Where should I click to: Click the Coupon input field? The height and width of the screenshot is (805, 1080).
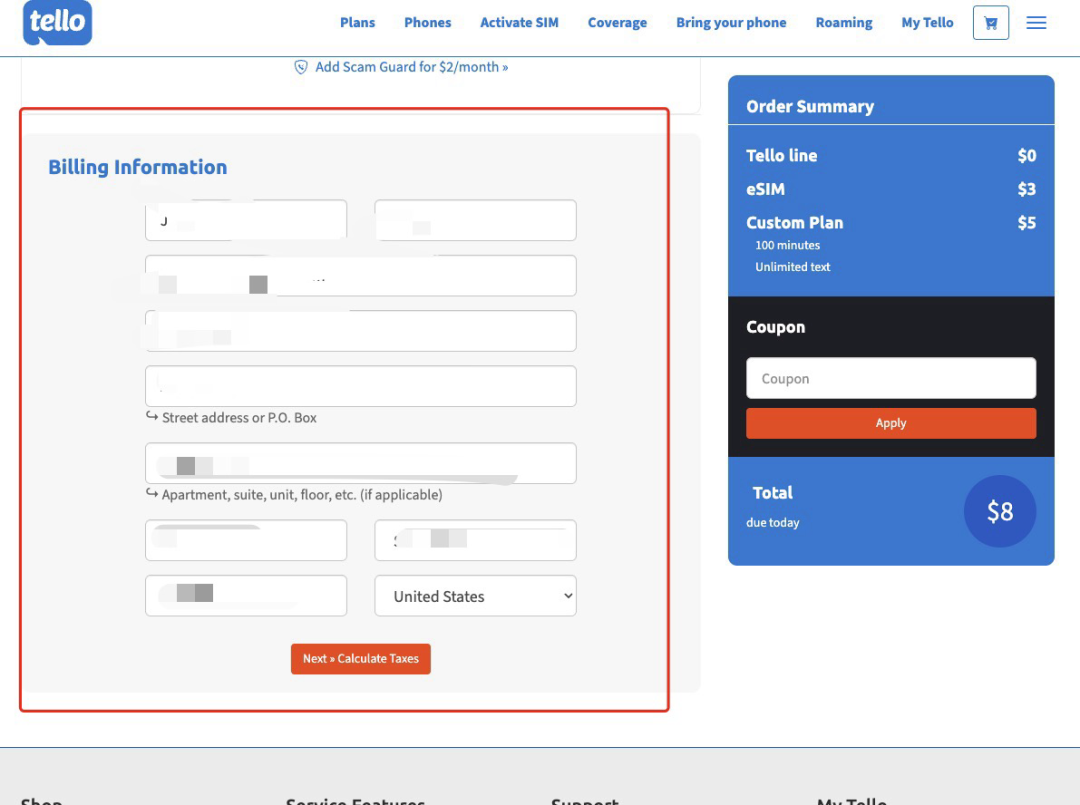[x=891, y=378]
